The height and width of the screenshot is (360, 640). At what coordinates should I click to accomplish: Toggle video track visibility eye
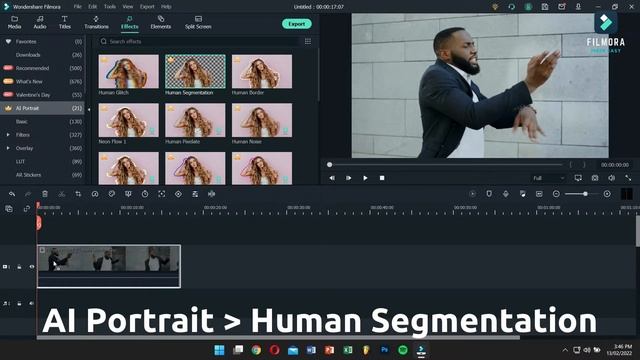click(32, 267)
